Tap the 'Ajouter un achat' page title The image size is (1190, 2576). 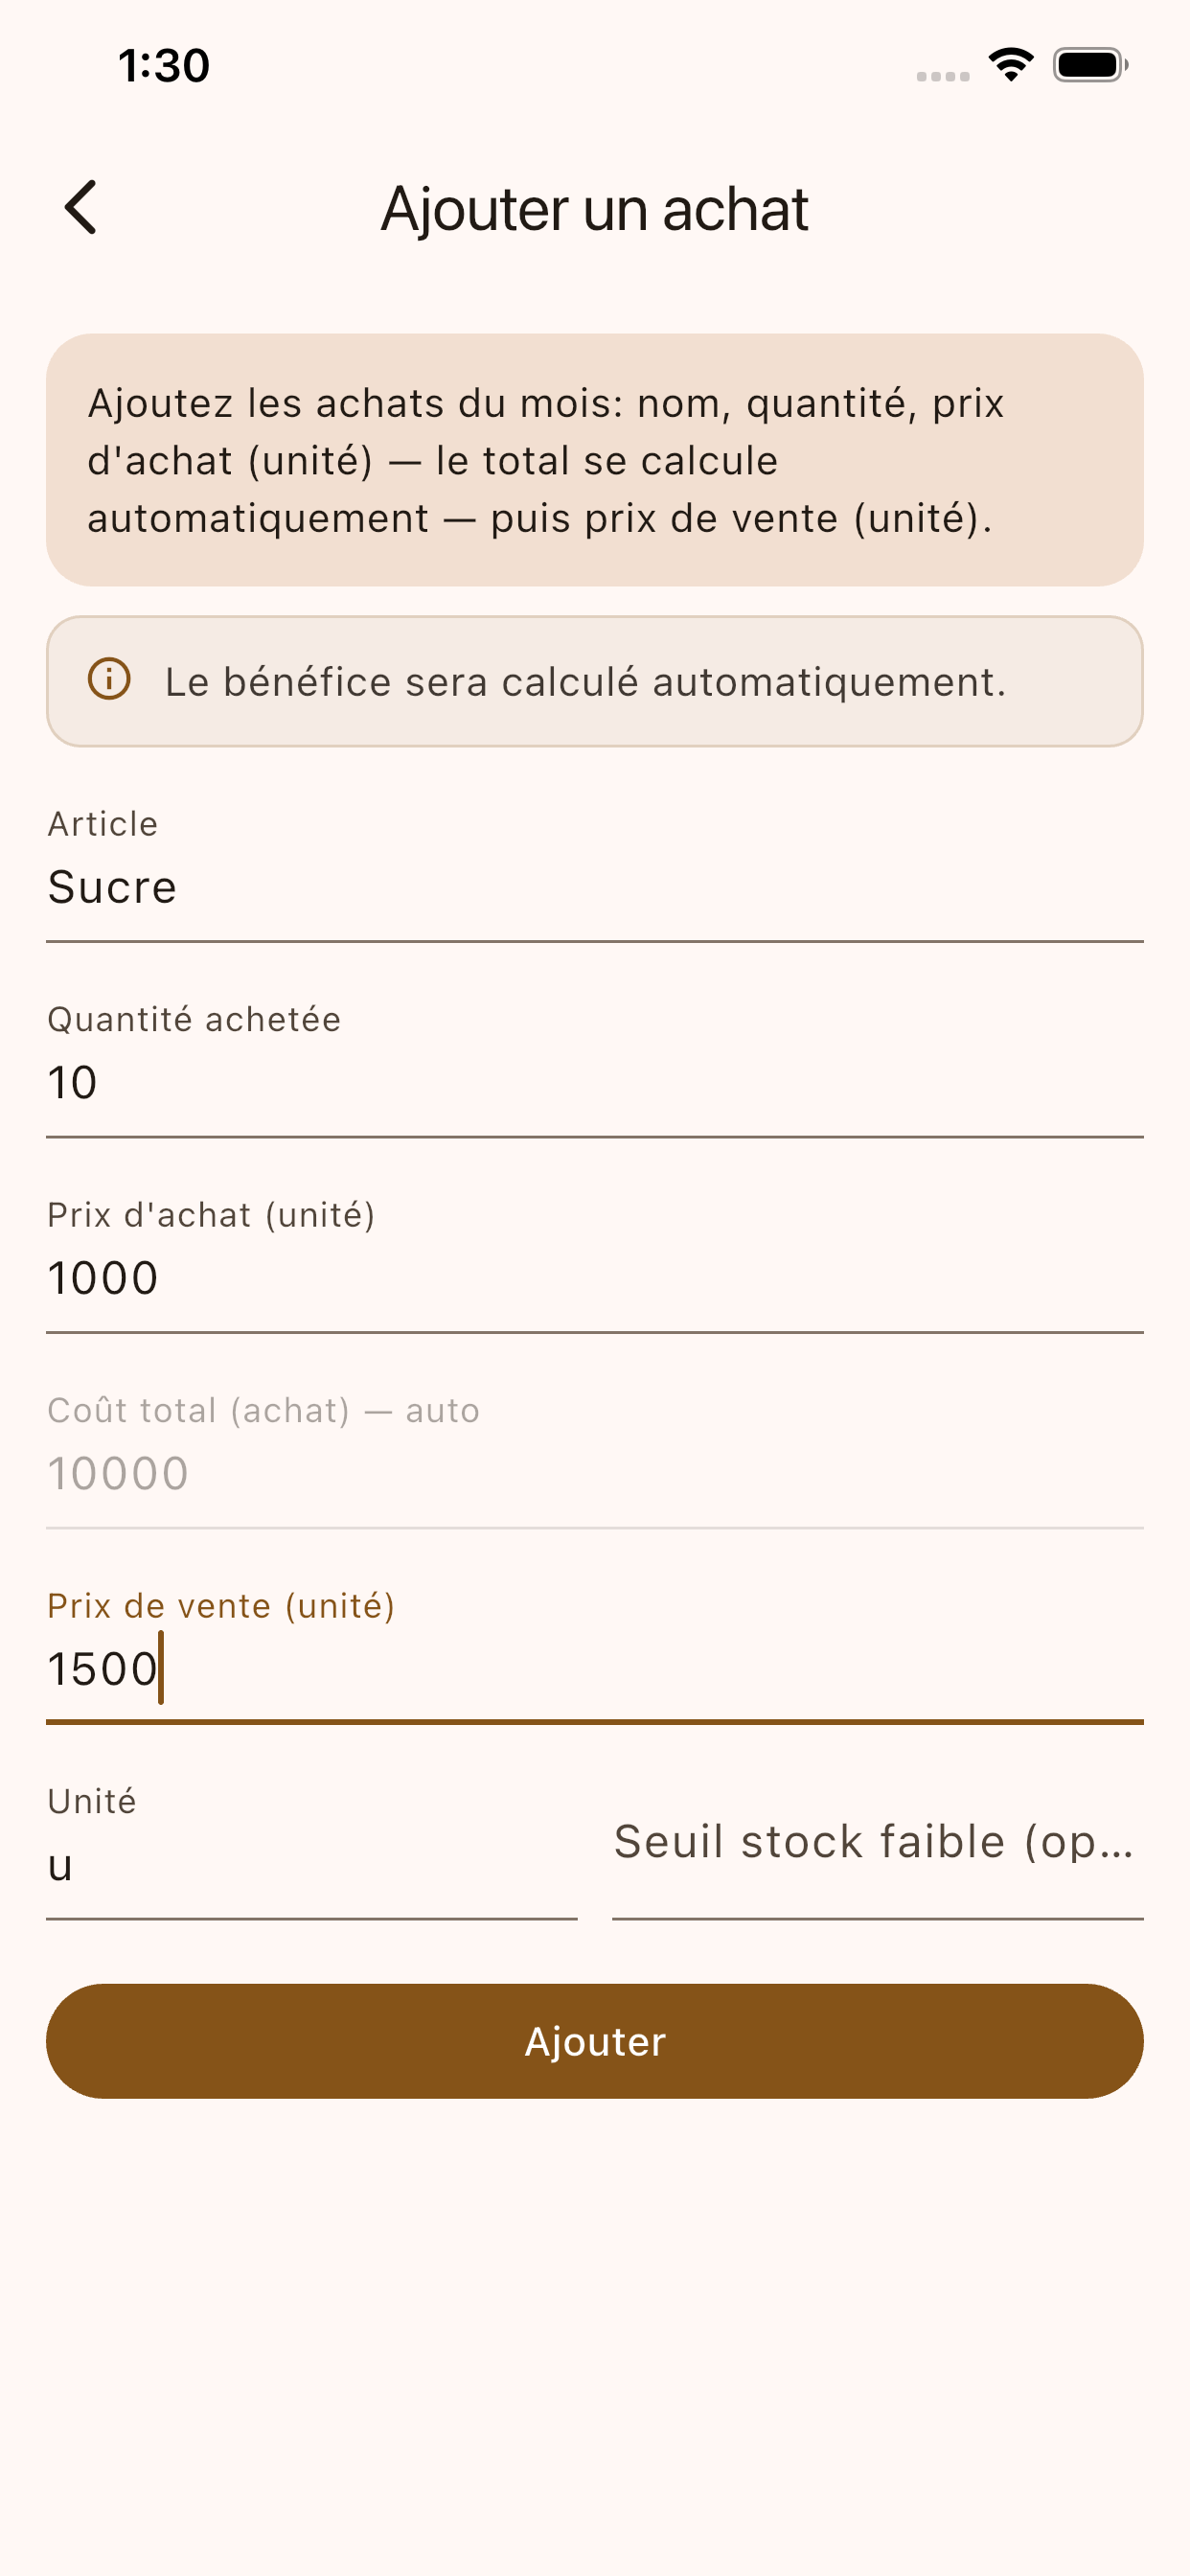pyautogui.click(x=594, y=208)
